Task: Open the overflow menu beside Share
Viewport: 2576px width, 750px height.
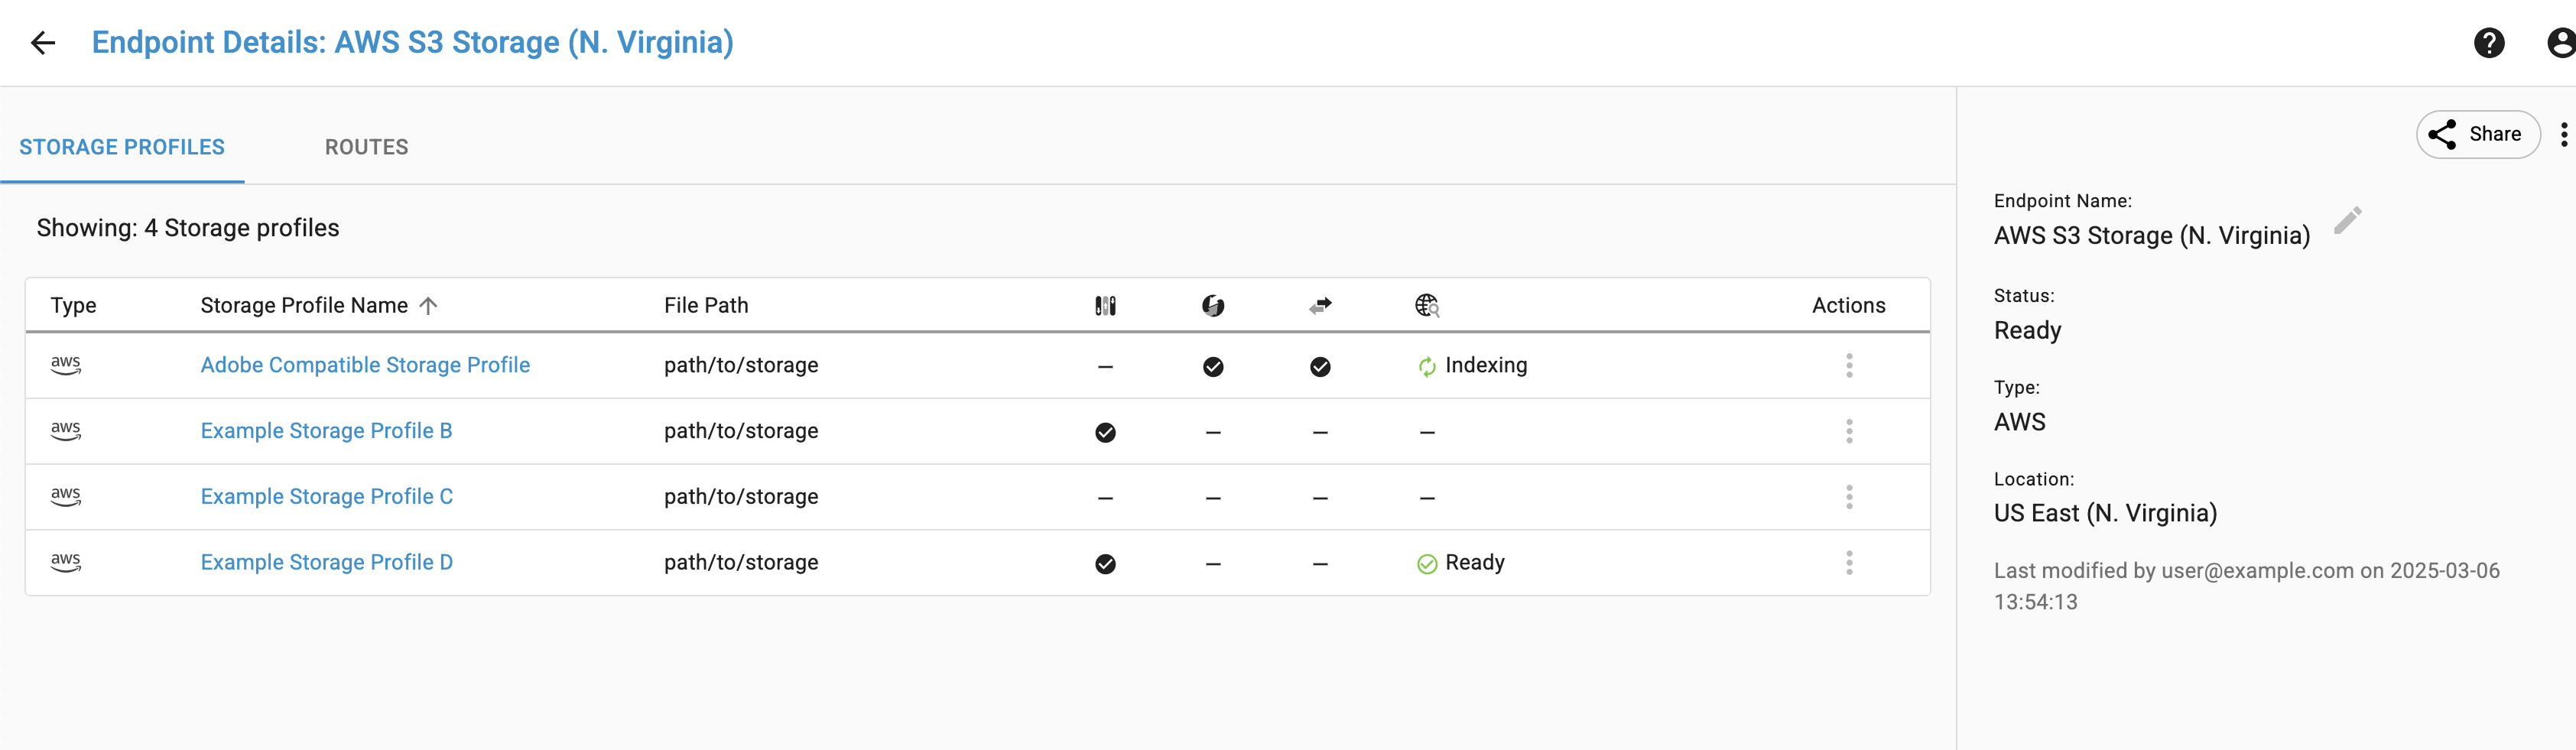Action: [x=2564, y=134]
